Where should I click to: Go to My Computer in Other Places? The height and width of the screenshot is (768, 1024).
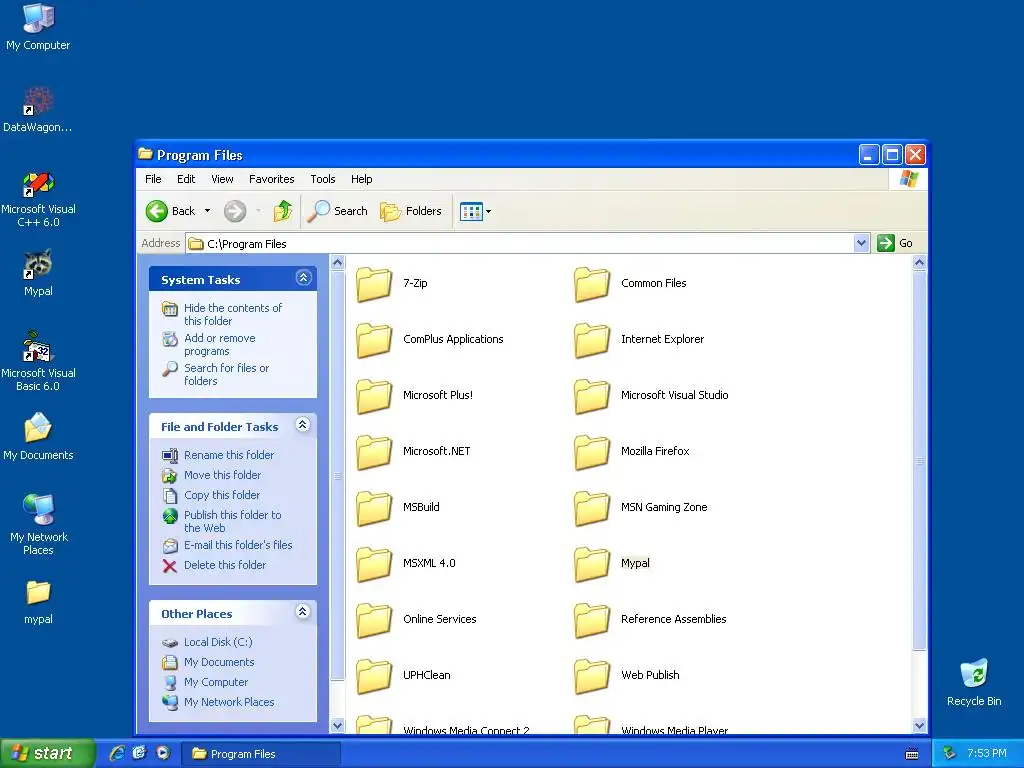coord(205,682)
